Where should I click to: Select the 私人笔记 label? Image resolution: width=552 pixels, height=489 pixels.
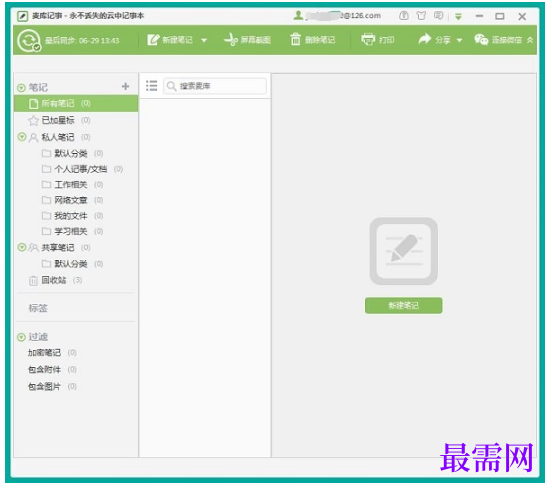pos(58,137)
